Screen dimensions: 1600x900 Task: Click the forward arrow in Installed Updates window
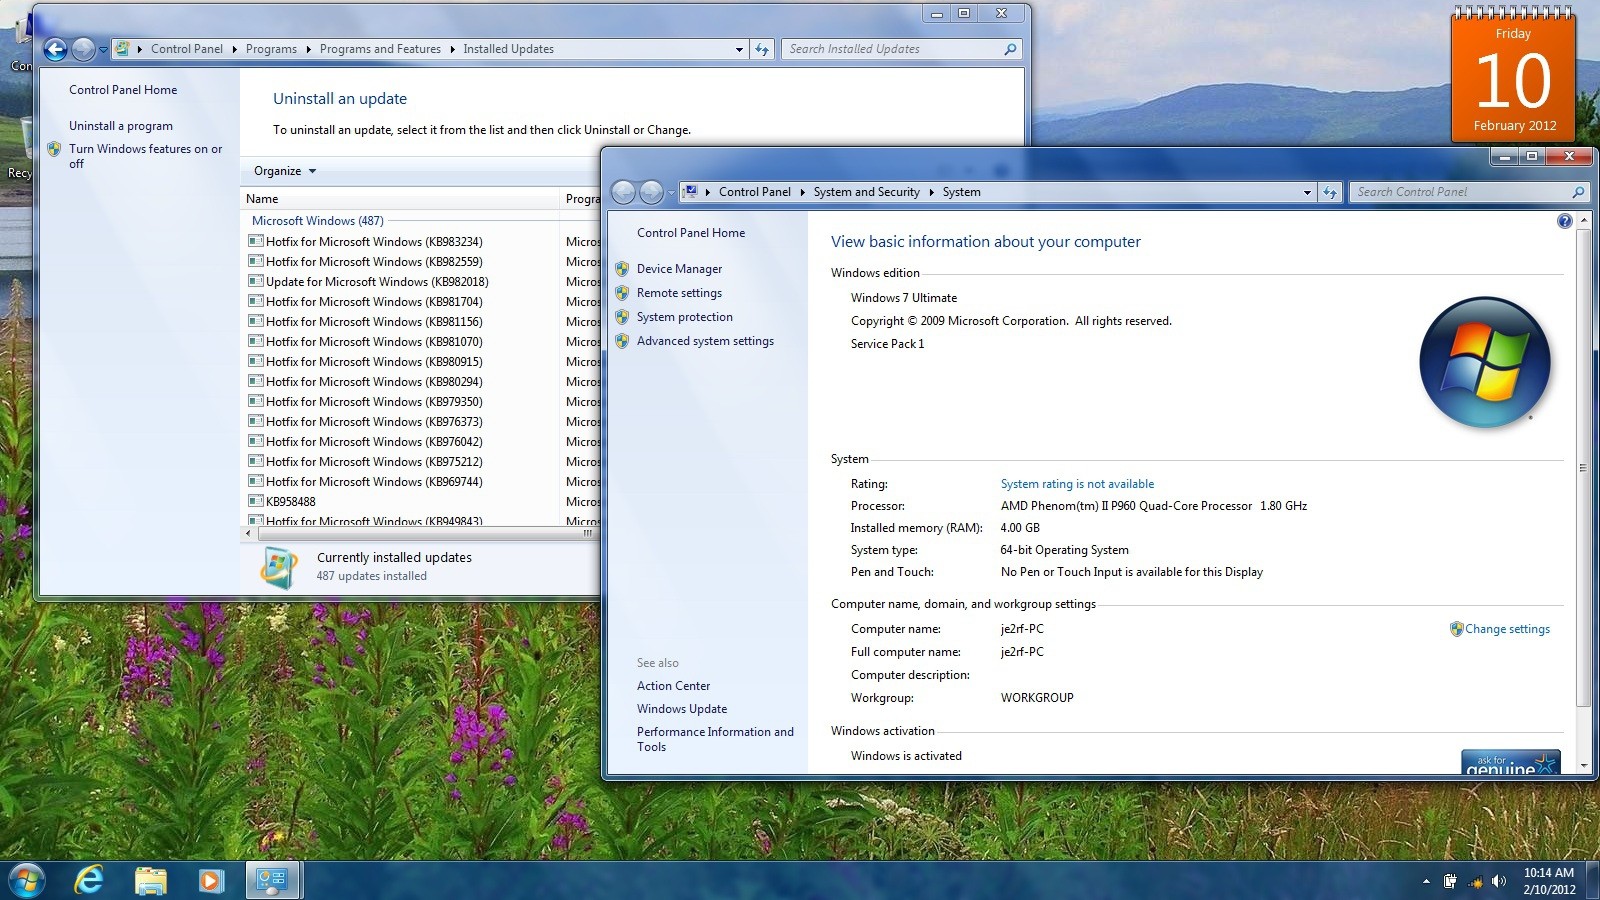click(84, 48)
